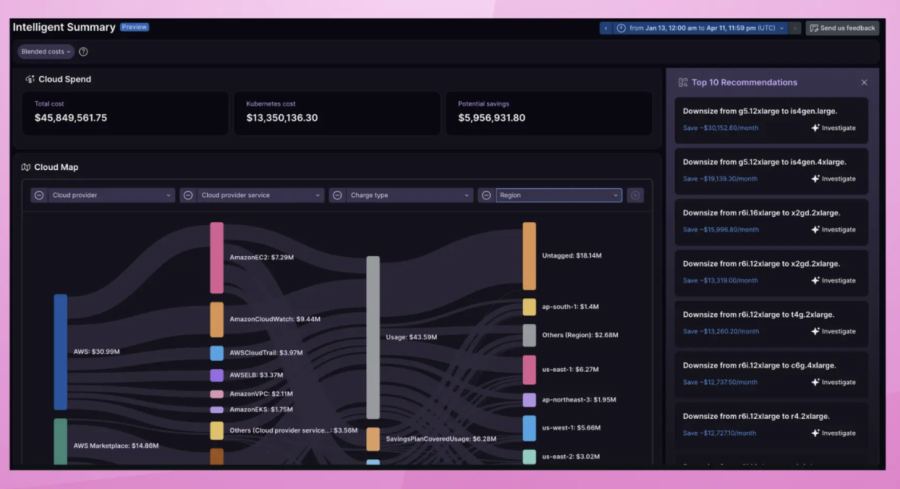
Task: Open the Cloud provider dropdown
Action: [111, 195]
